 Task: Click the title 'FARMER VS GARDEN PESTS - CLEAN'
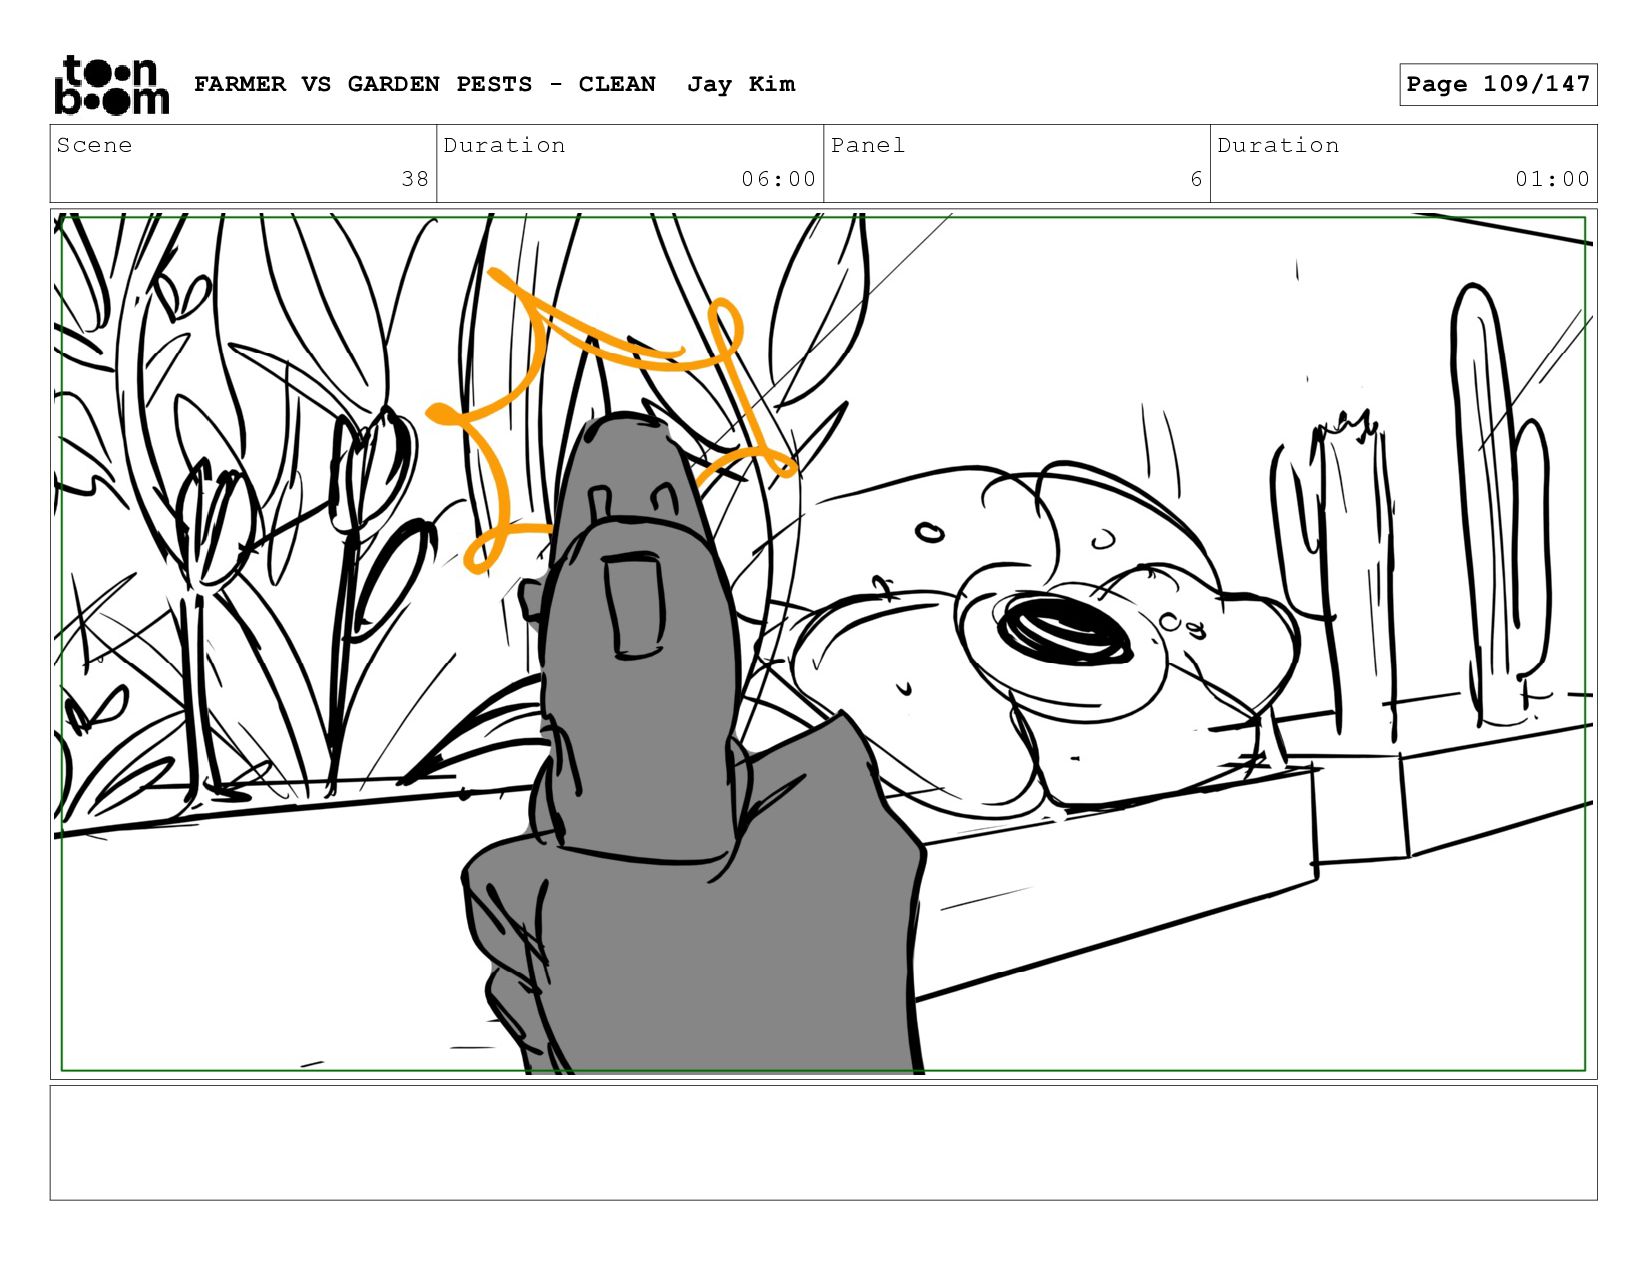tap(425, 84)
